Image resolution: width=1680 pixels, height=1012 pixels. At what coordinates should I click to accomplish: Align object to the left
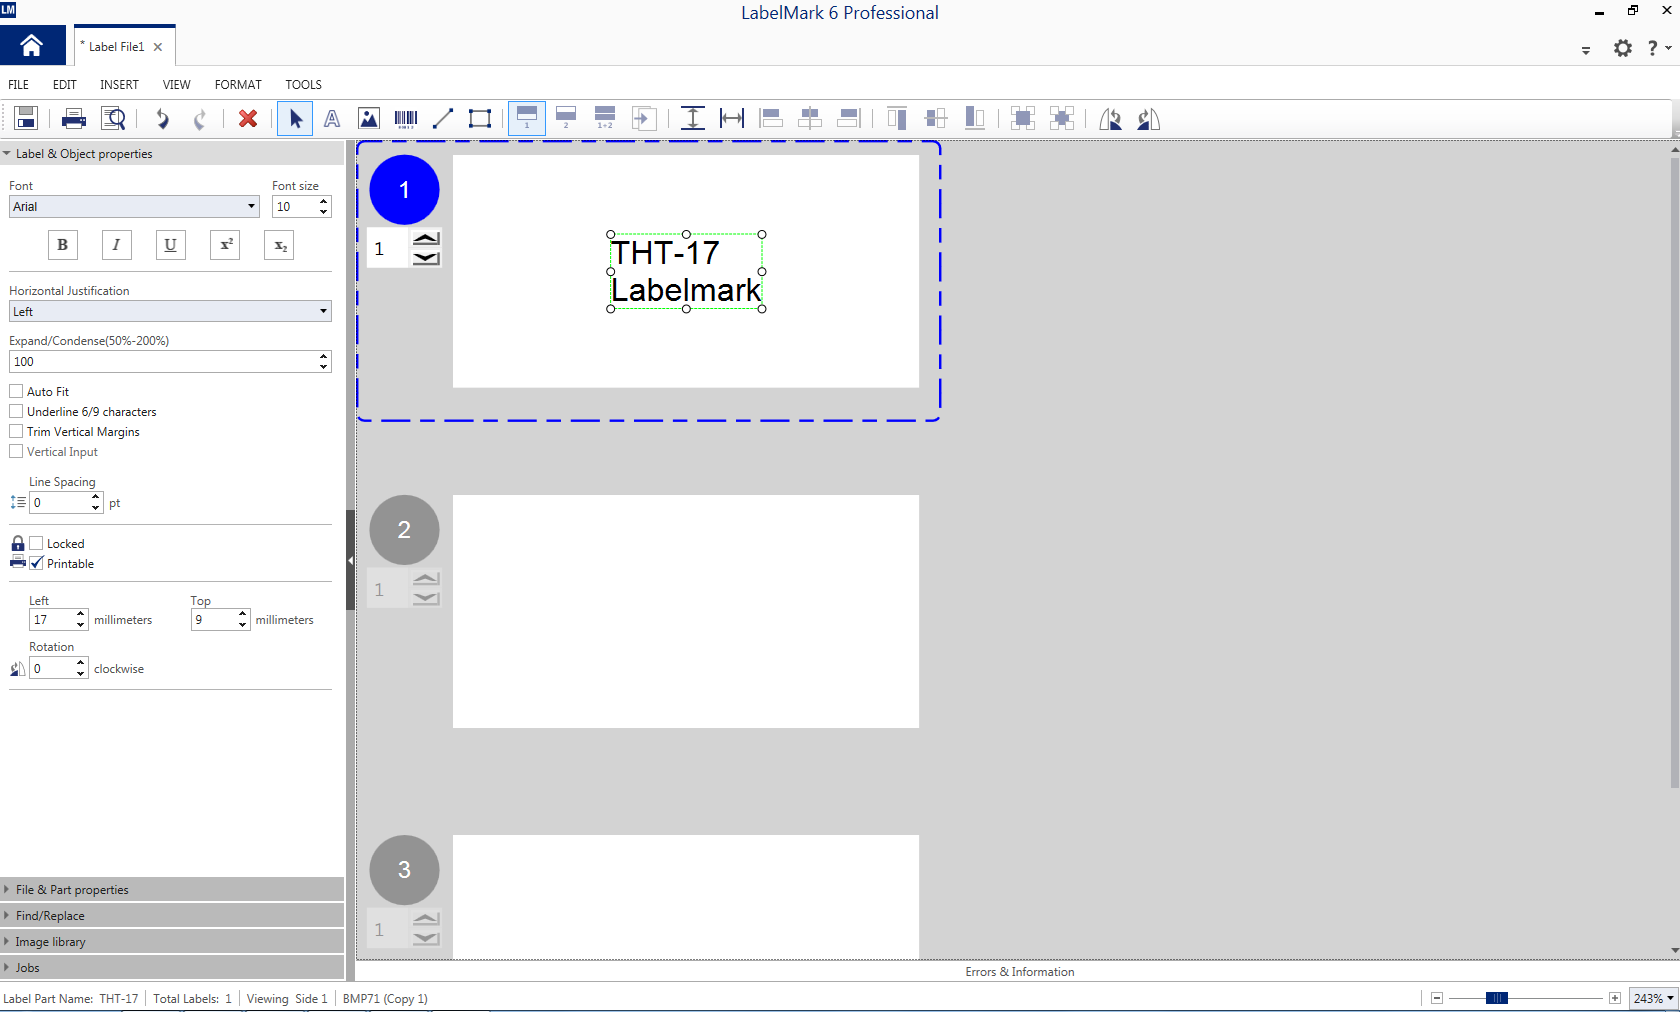click(x=771, y=119)
